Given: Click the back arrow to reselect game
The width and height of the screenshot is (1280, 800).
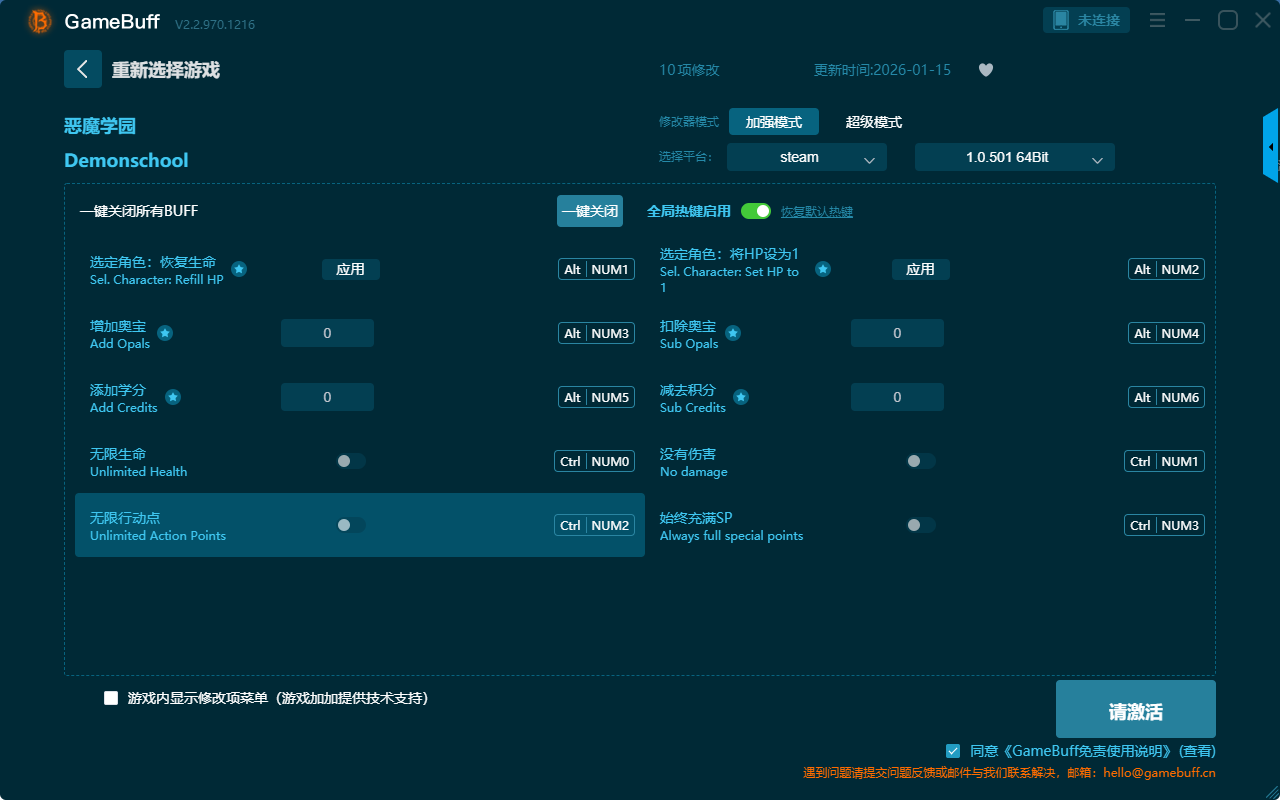Looking at the screenshot, I should pyautogui.click(x=83, y=69).
